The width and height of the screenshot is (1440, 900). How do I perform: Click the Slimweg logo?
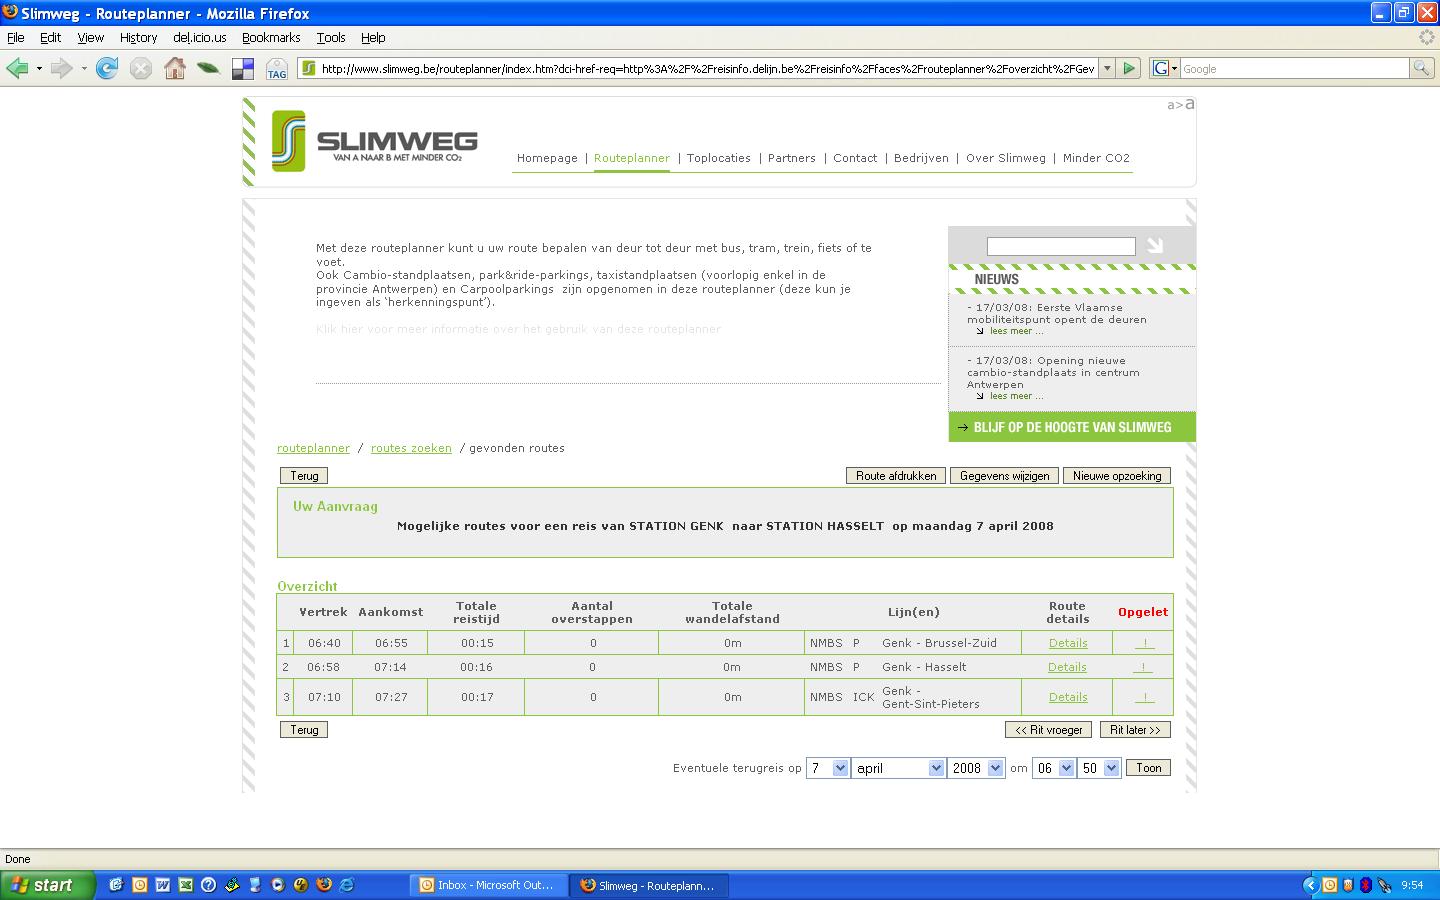375,142
